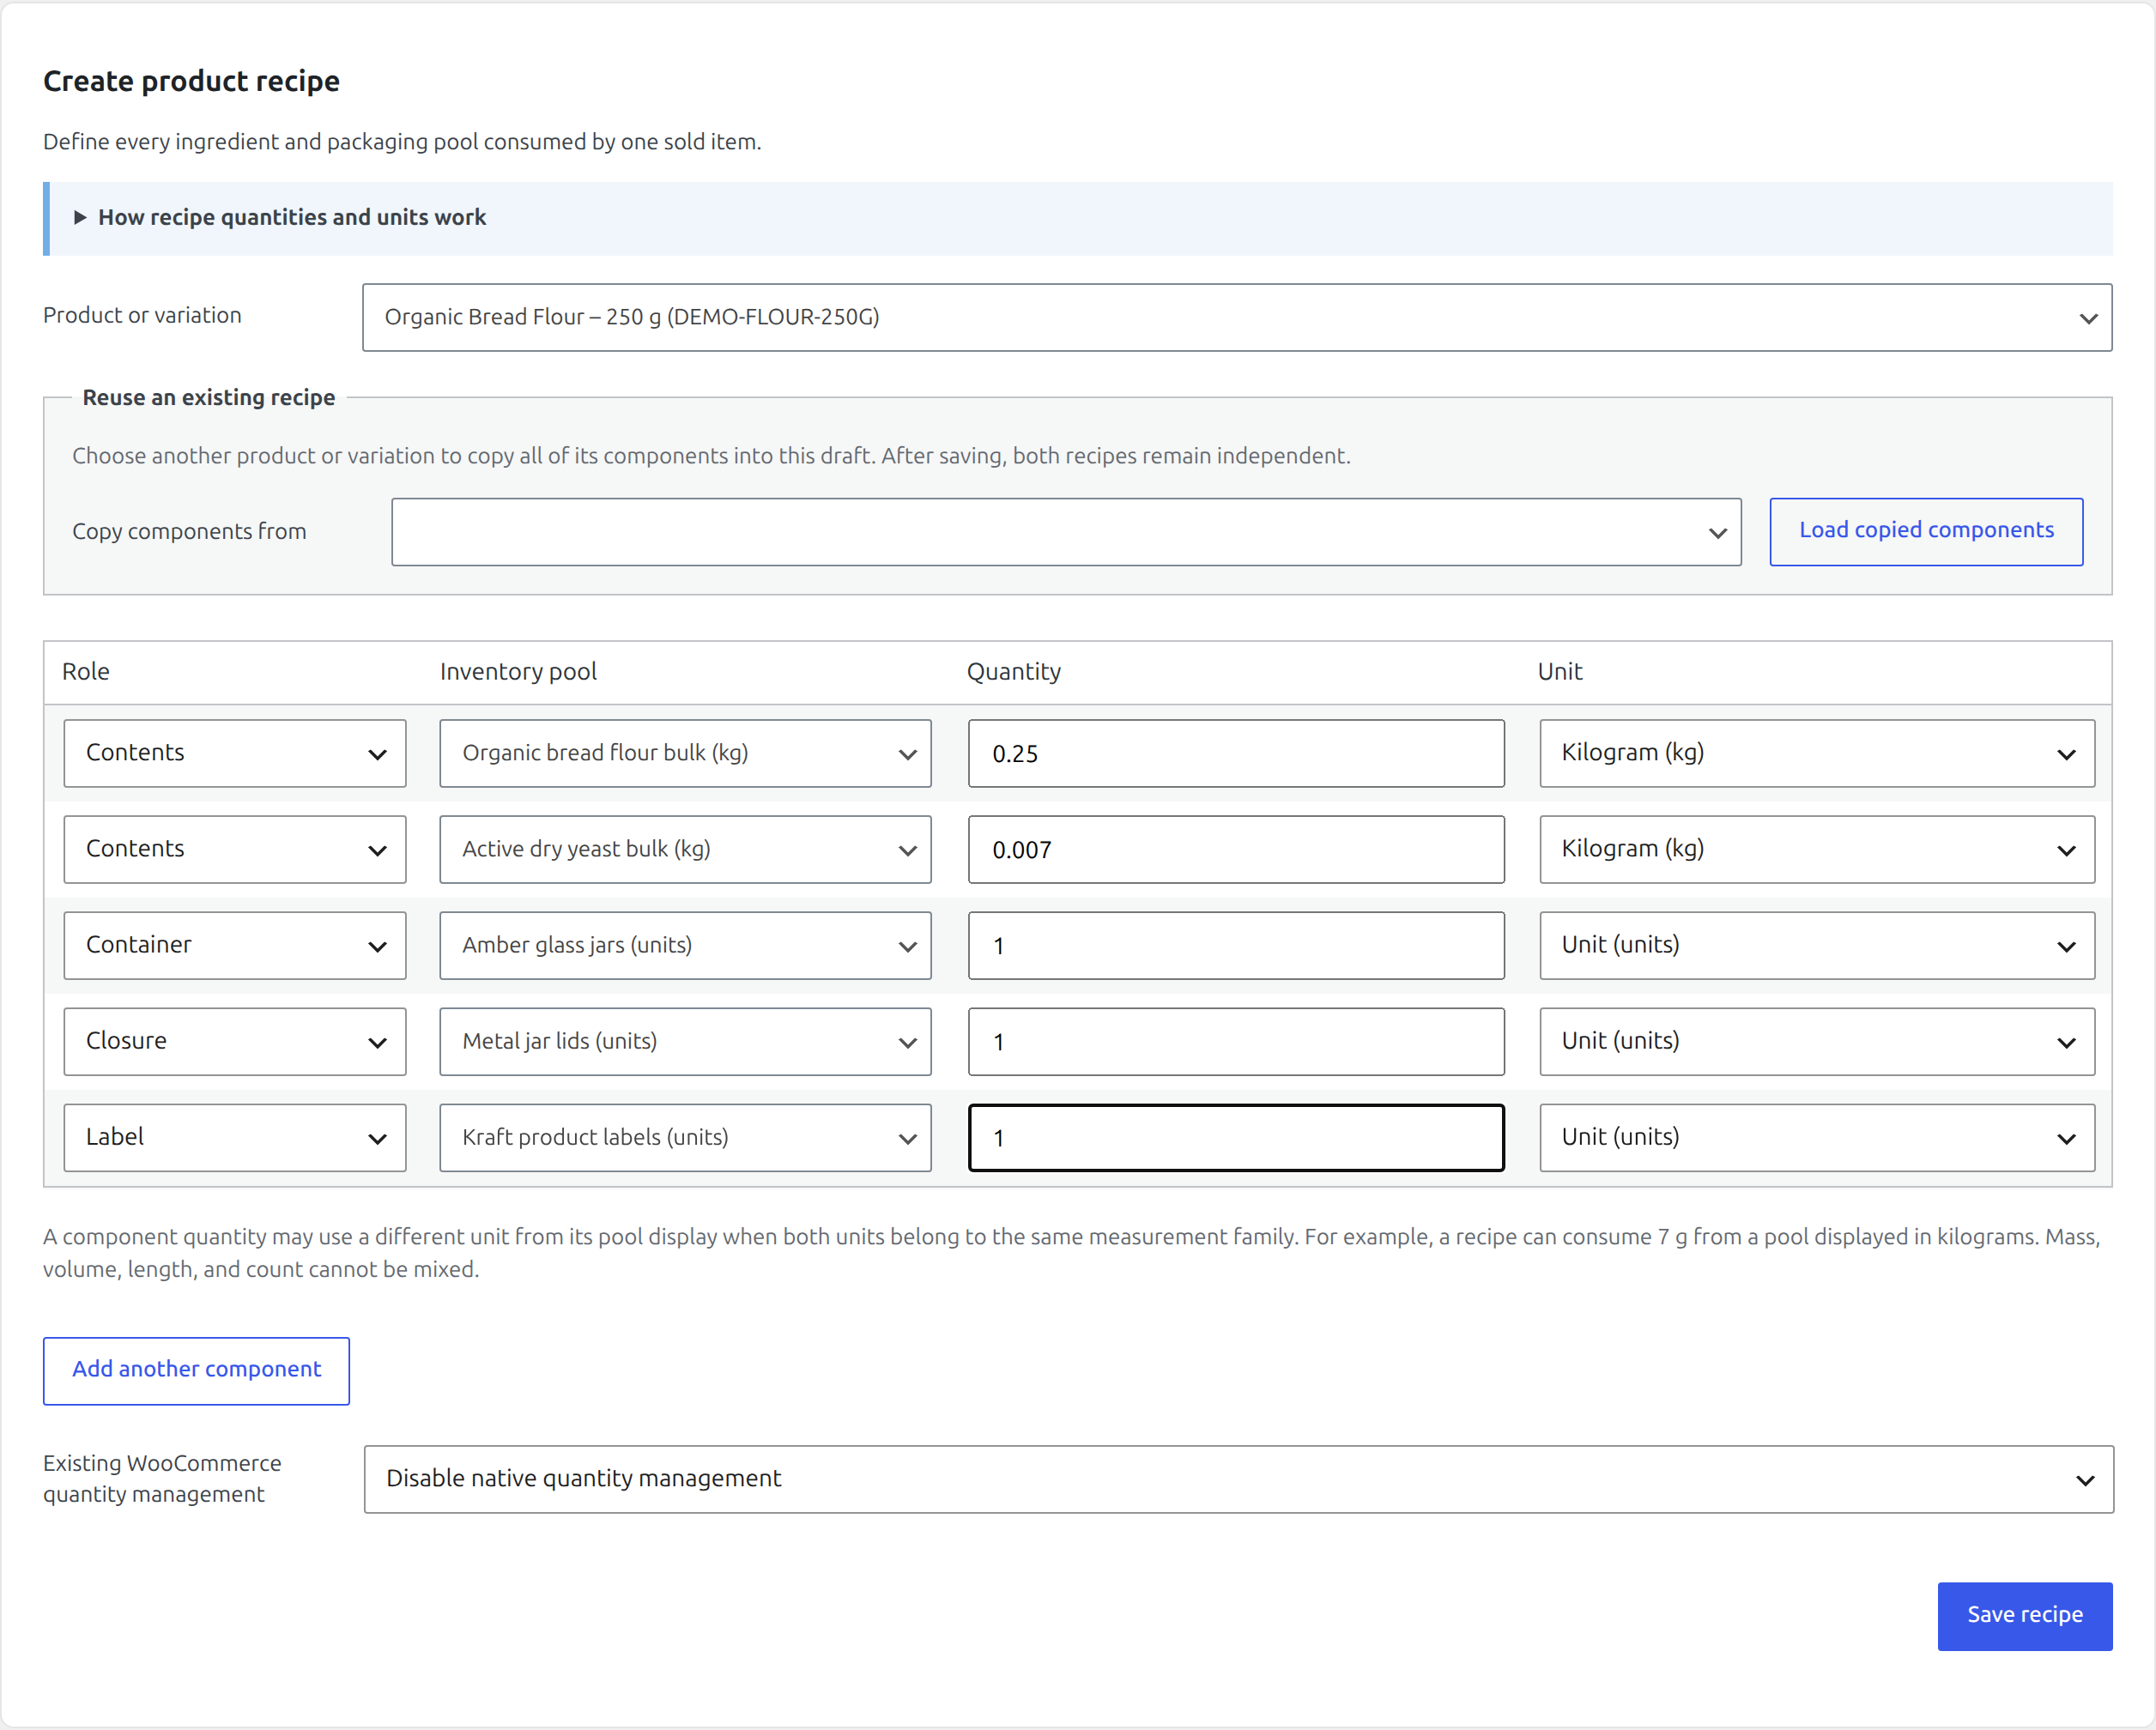The width and height of the screenshot is (2156, 1730).
Task: Edit the 0.25 quantity field
Action: 1235,753
